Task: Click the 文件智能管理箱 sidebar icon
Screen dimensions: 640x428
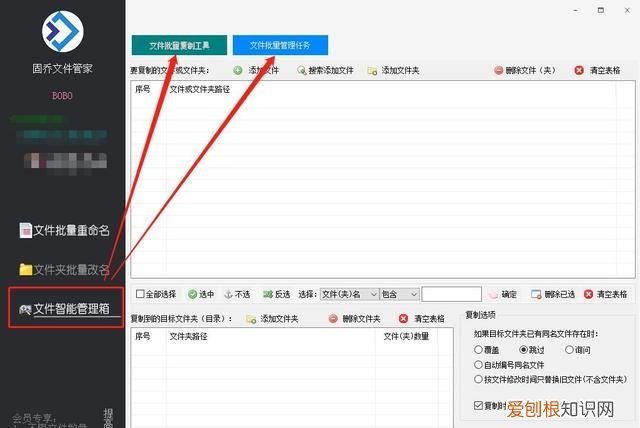Action: [25, 310]
